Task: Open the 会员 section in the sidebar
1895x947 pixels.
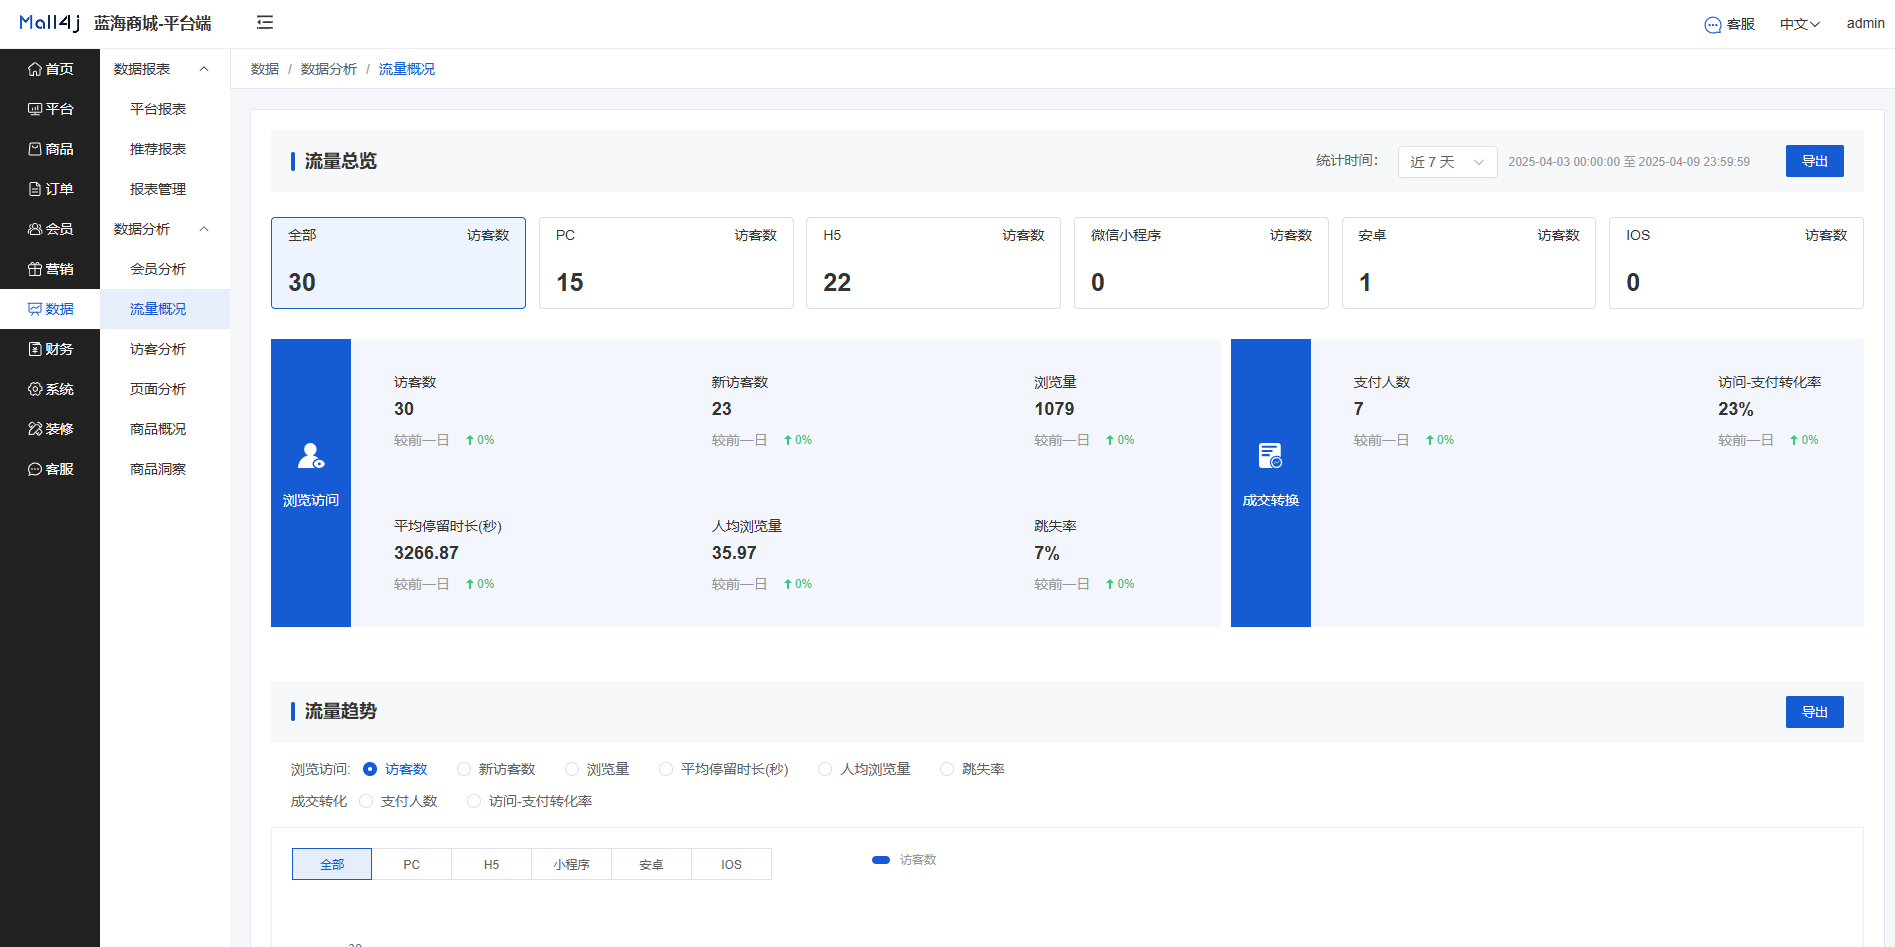Action: click(50, 229)
